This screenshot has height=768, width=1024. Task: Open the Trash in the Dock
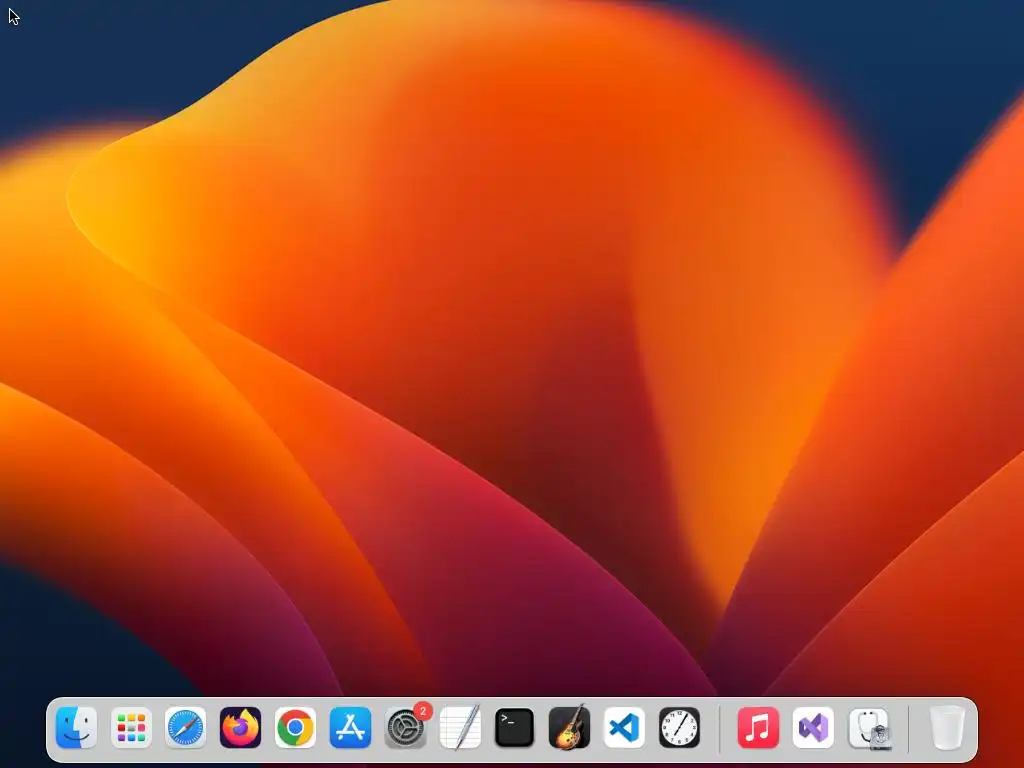pyautogui.click(x=946, y=728)
